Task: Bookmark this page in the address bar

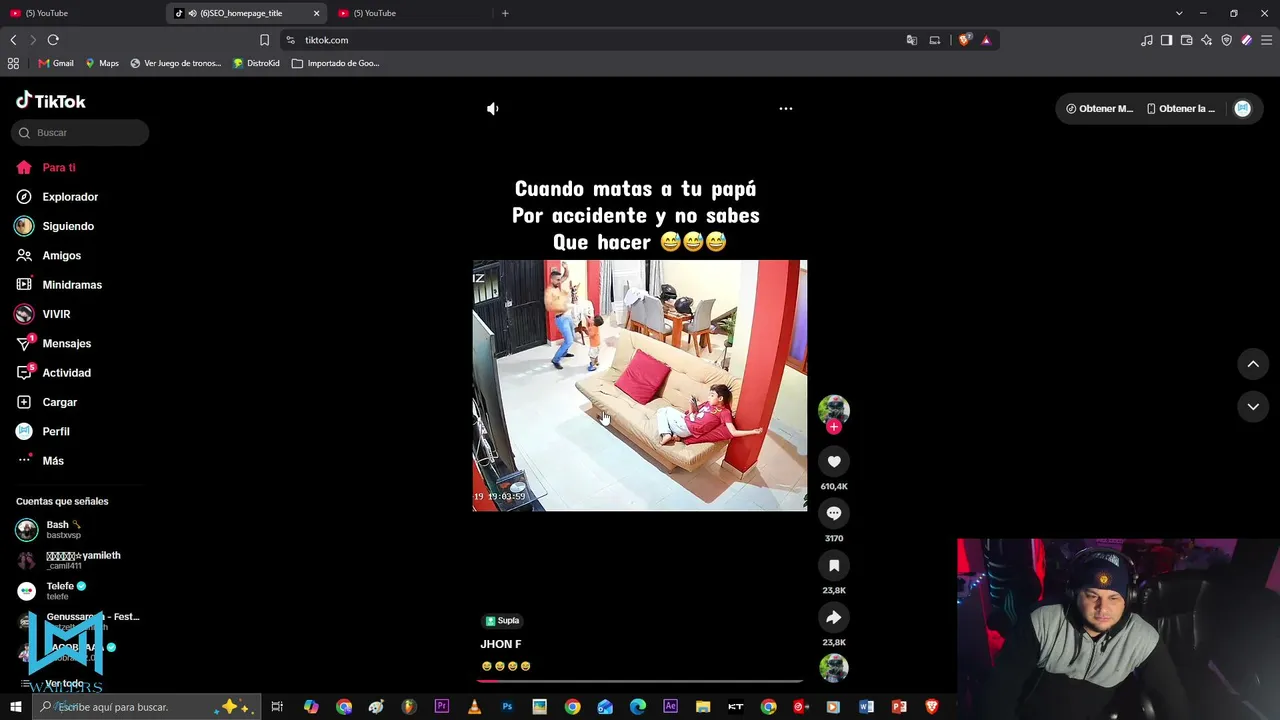Action: click(x=264, y=40)
